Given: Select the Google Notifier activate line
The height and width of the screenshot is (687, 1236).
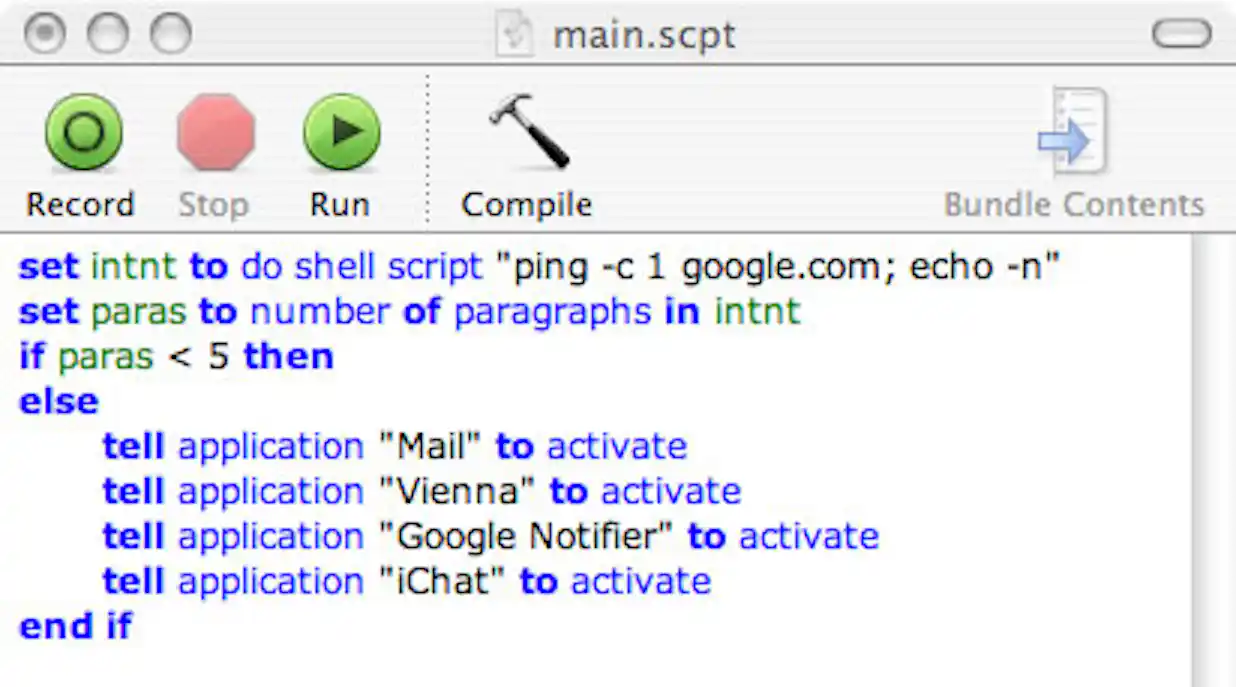Looking at the screenshot, I should pyautogui.click(x=488, y=536).
